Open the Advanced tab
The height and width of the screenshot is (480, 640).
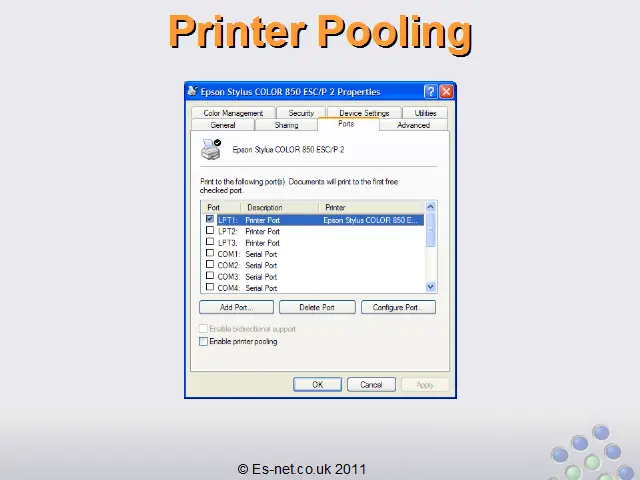click(413, 125)
